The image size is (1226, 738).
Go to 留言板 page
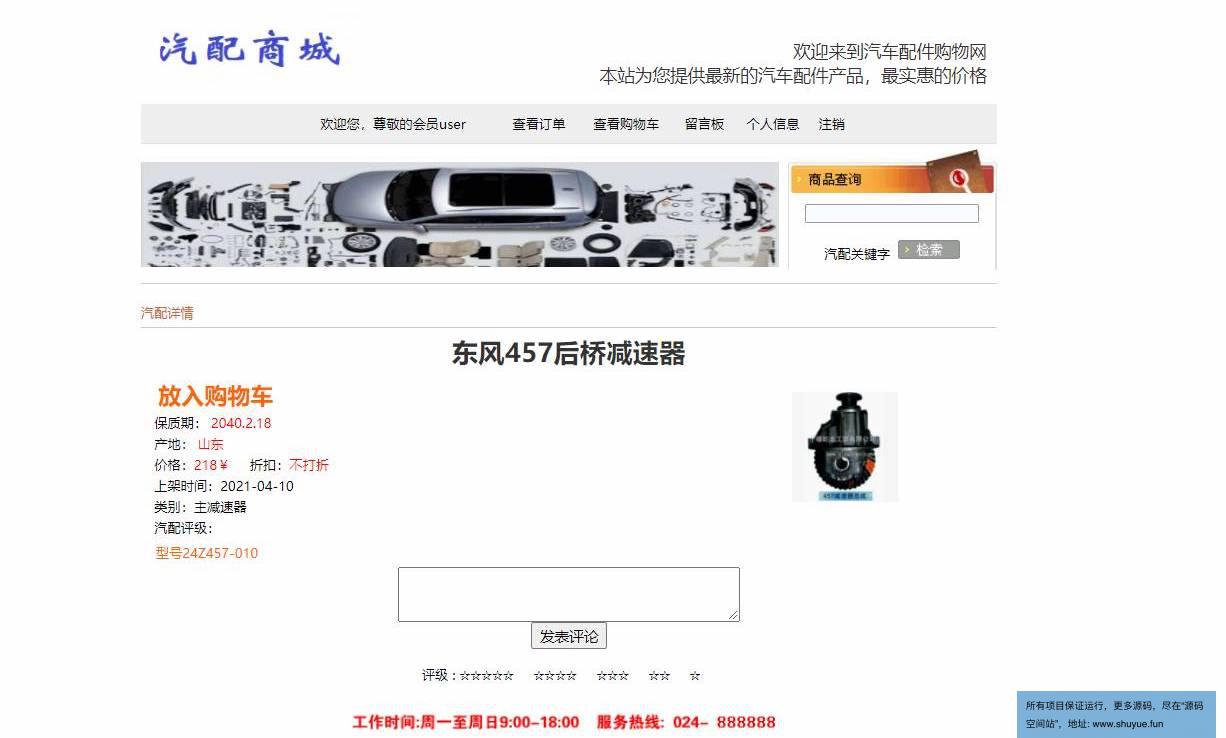704,124
